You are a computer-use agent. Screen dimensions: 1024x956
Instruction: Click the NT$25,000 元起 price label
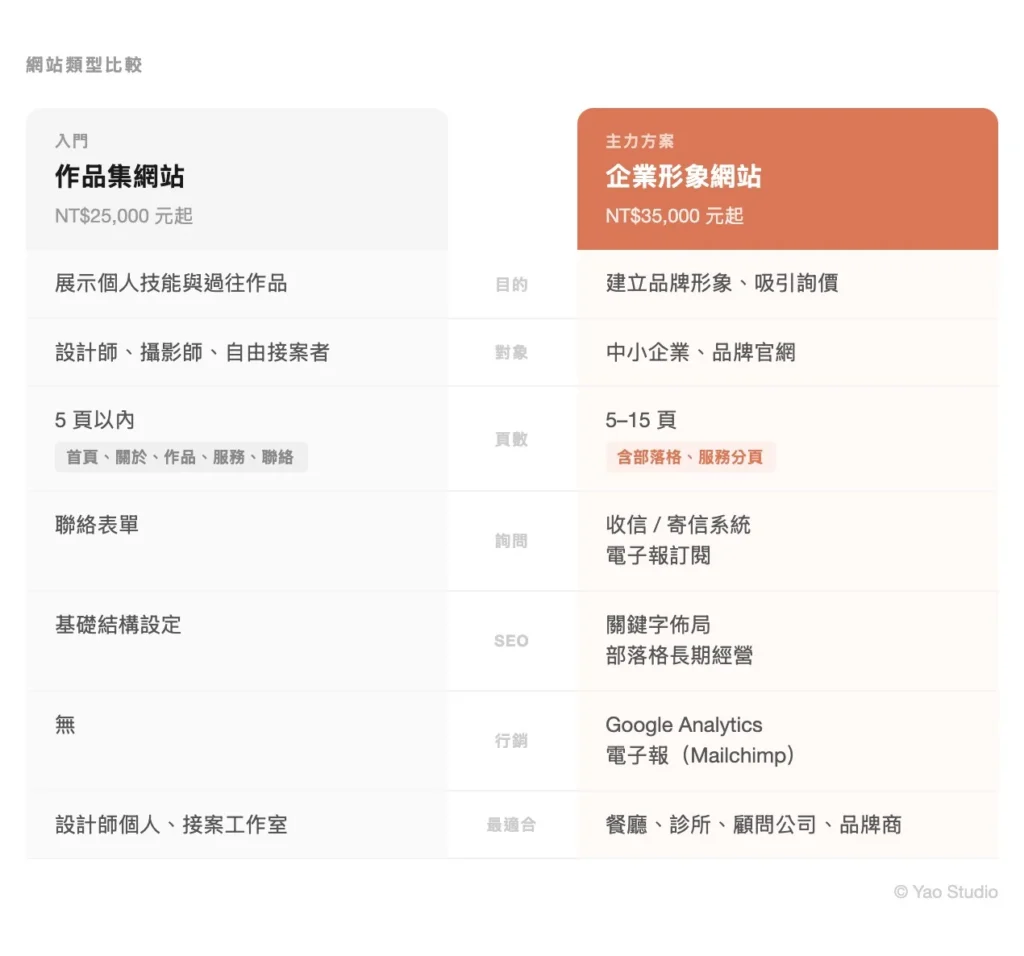pyautogui.click(x=122, y=216)
